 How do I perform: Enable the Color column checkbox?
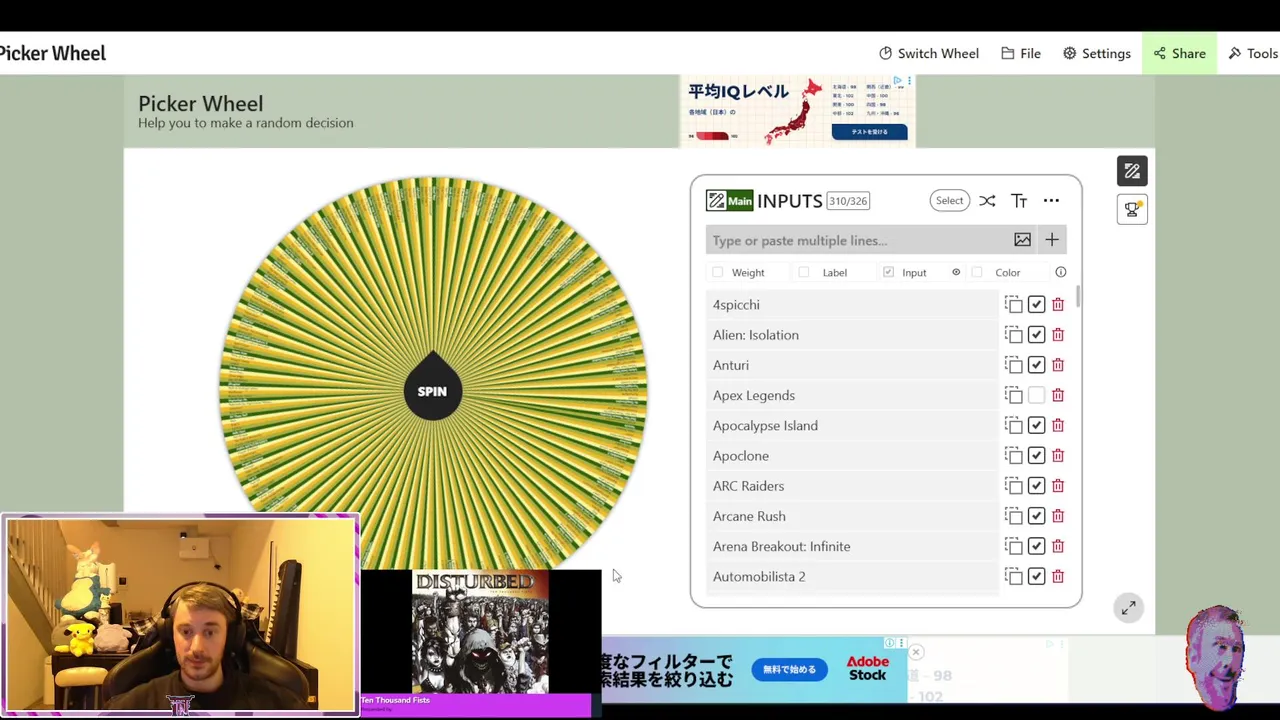pos(977,272)
